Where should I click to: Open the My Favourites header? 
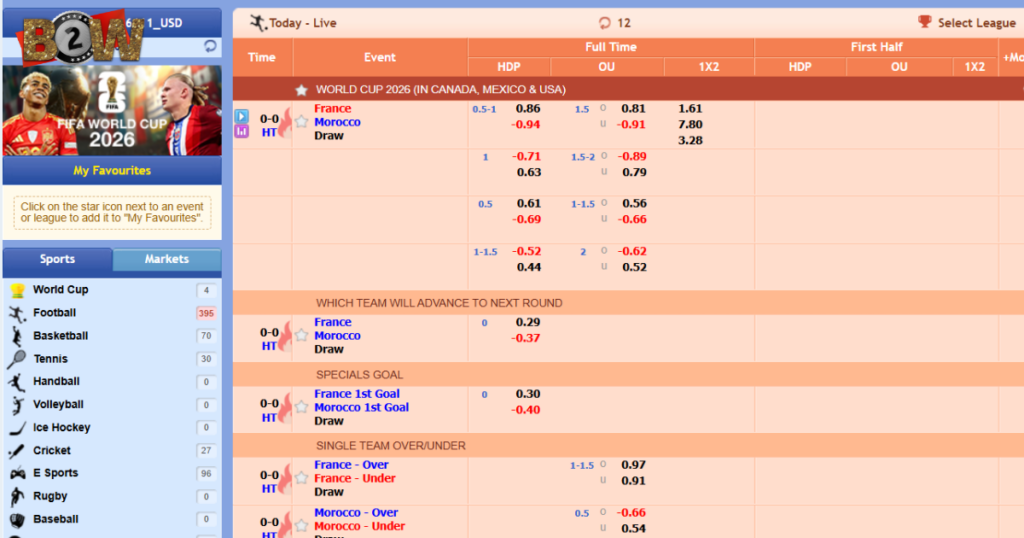[112, 170]
